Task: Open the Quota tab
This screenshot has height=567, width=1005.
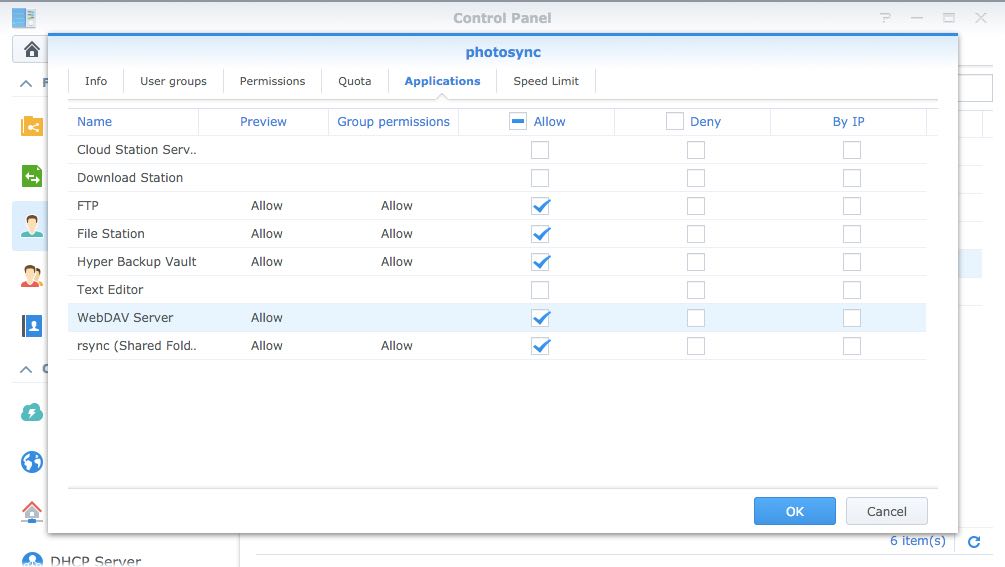Action: 354,81
